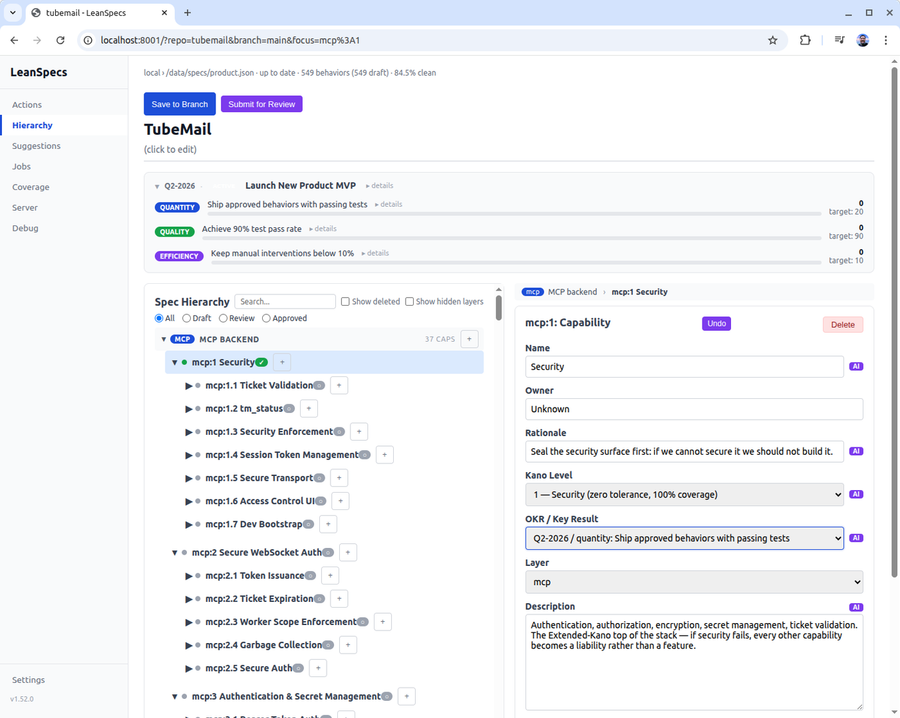Expand the mcp:1.3 Security Enforcement node
Screen dimensions: 900x718
coord(188,432)
